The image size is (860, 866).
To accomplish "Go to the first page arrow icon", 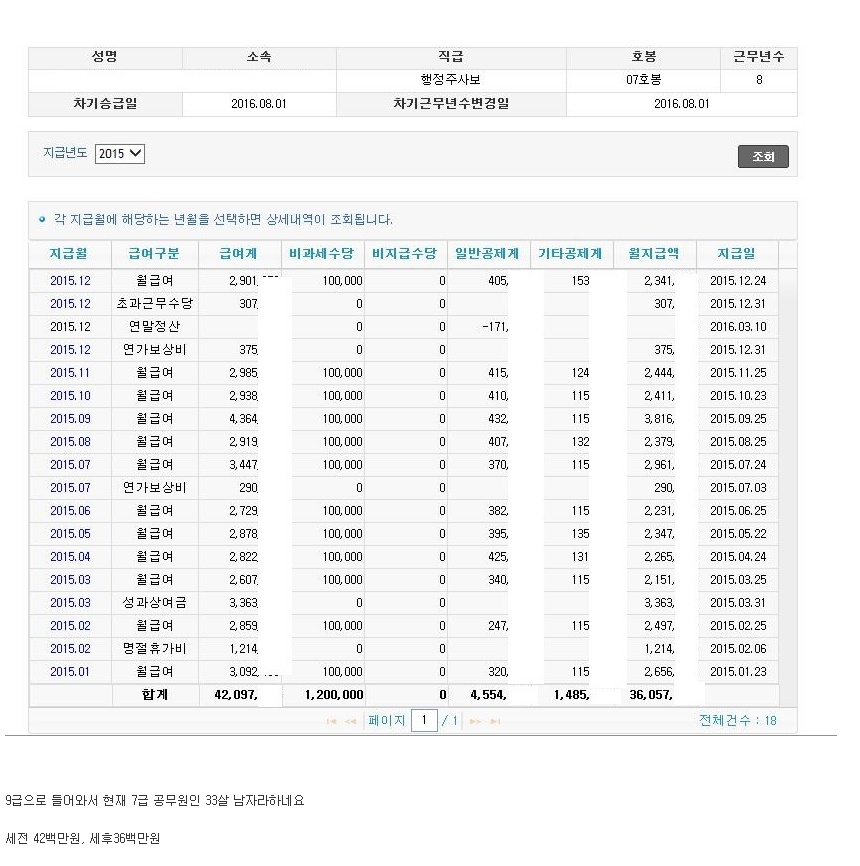I will 331,721.
